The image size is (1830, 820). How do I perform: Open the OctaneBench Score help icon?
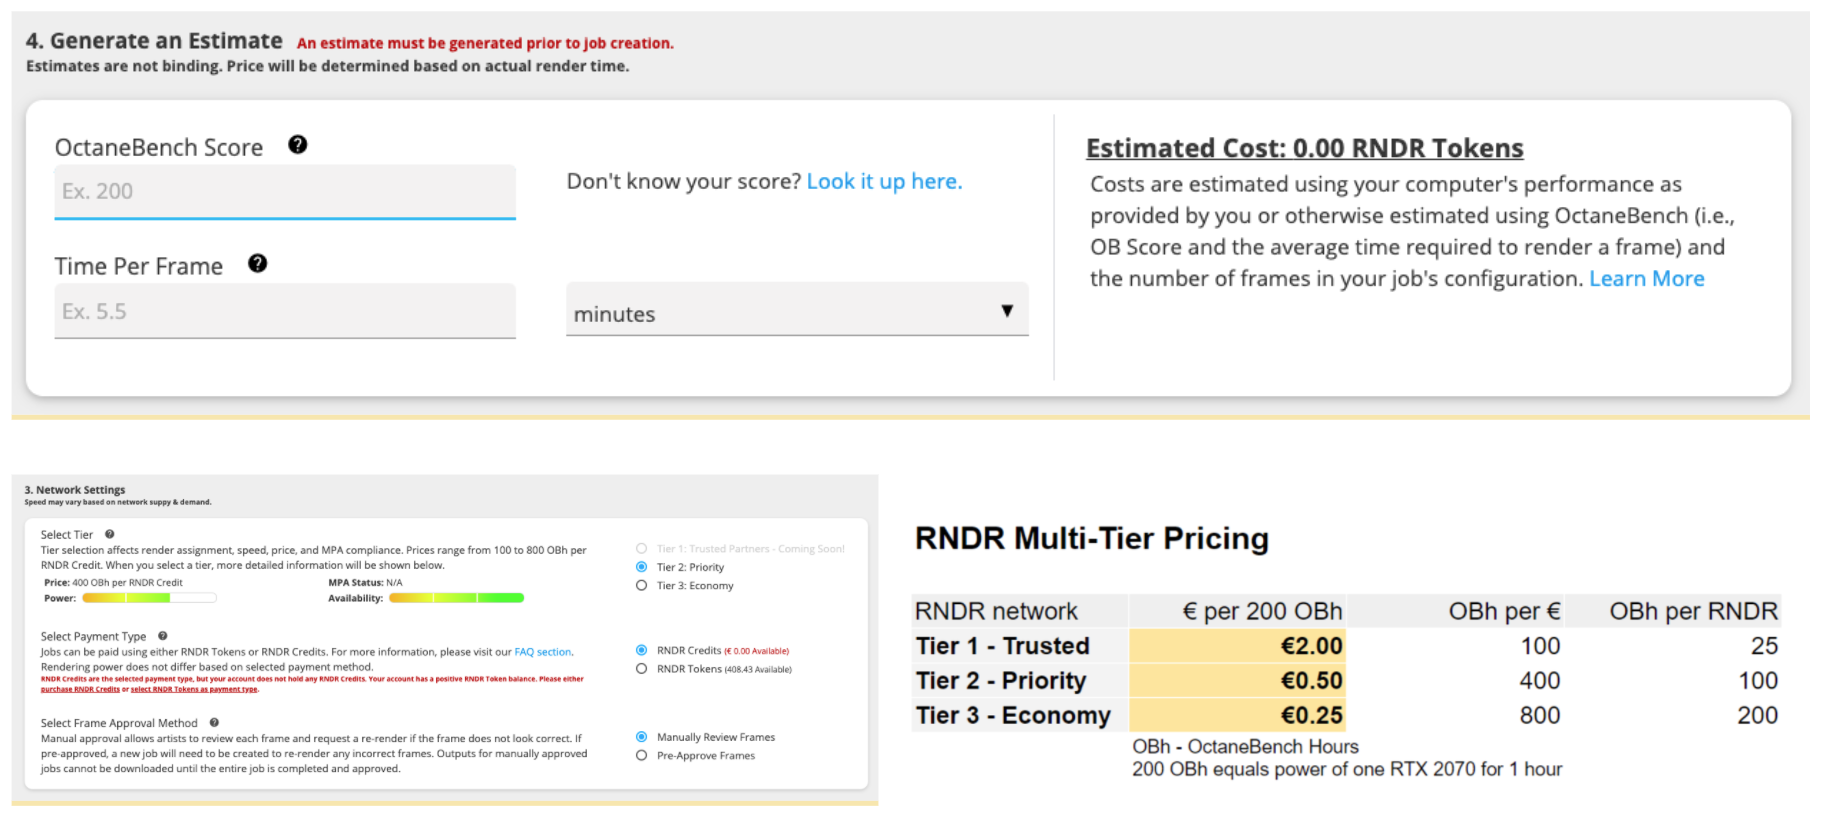click(x=297, y=145)
